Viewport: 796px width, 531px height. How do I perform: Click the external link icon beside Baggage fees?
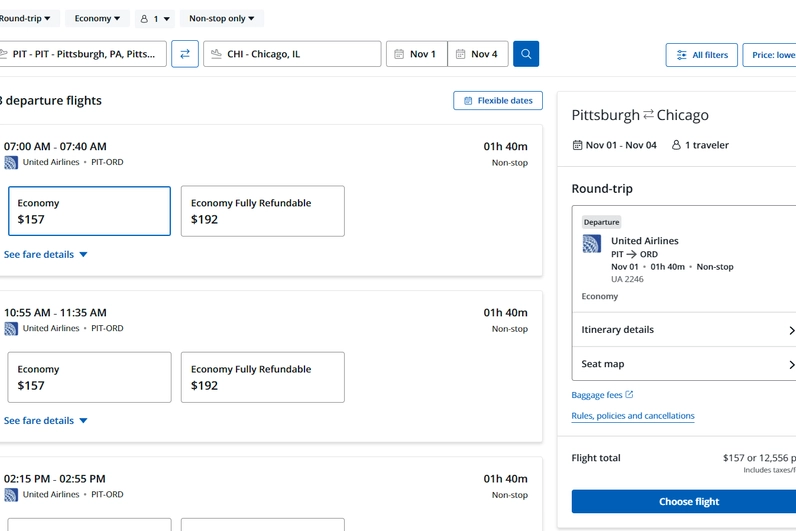(629, 394)
